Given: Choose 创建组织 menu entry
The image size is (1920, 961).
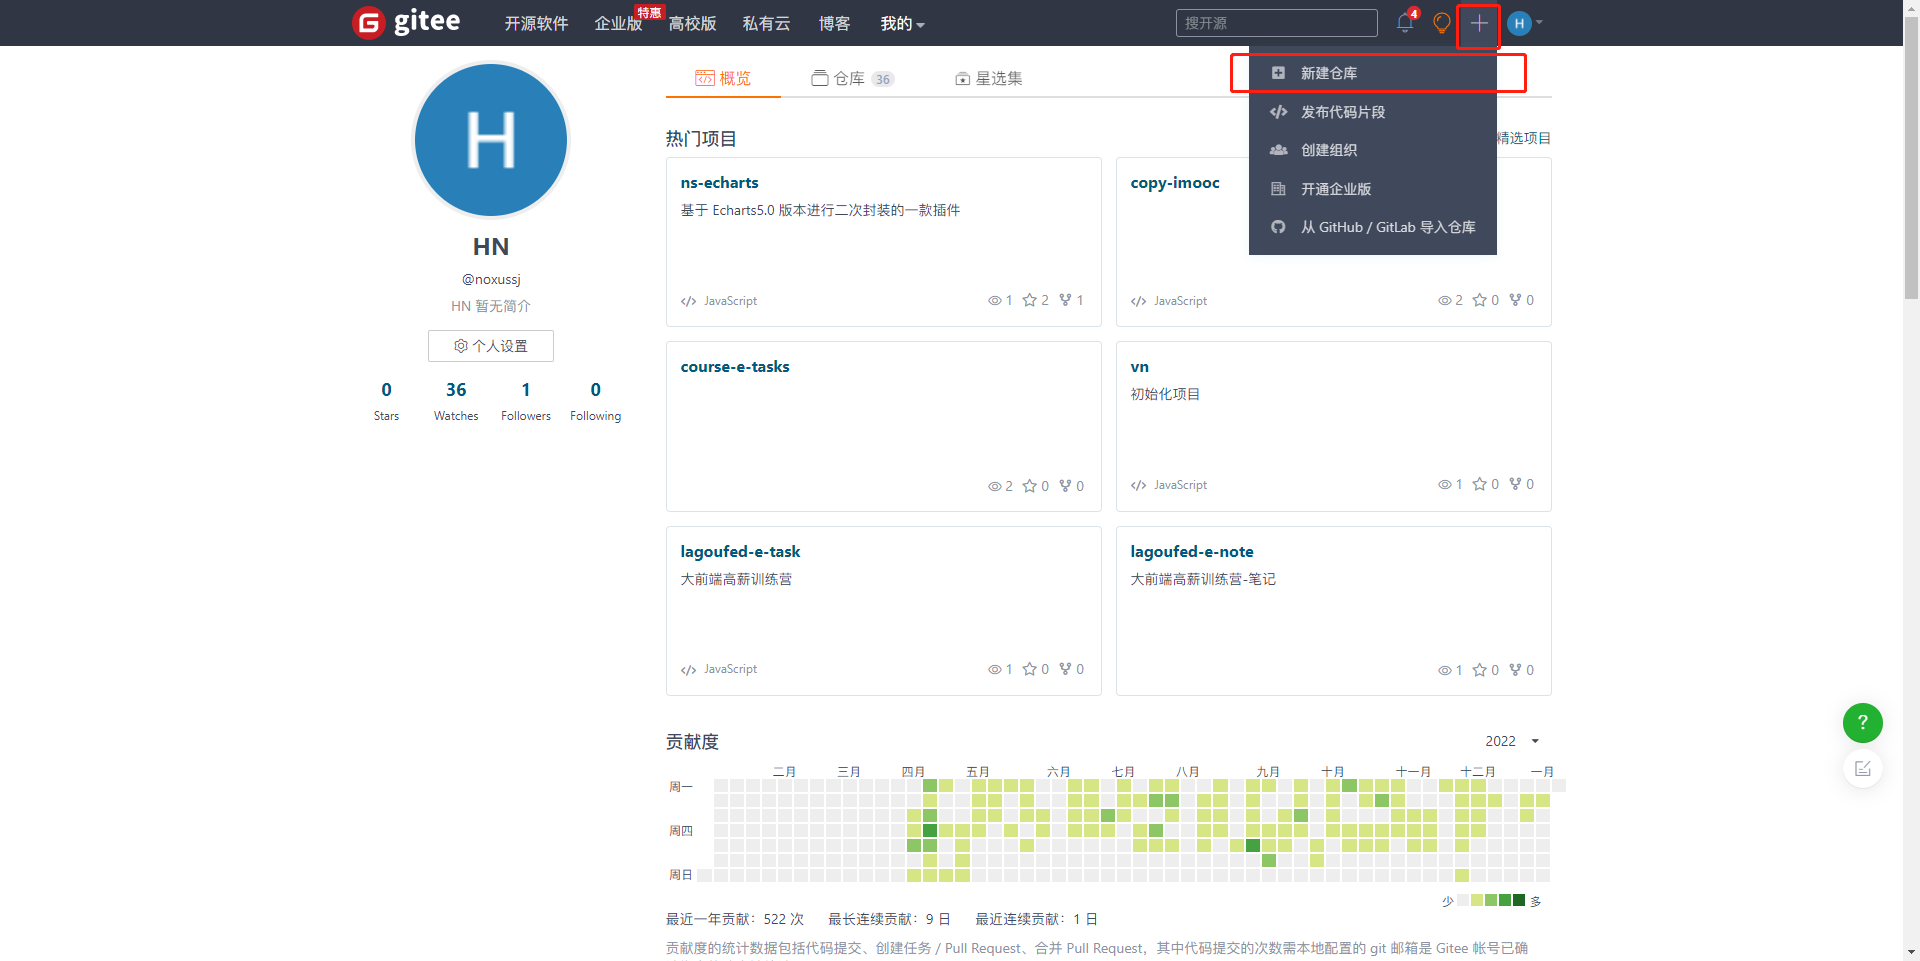Looking at the screenshot, I should coord(1373,150).
